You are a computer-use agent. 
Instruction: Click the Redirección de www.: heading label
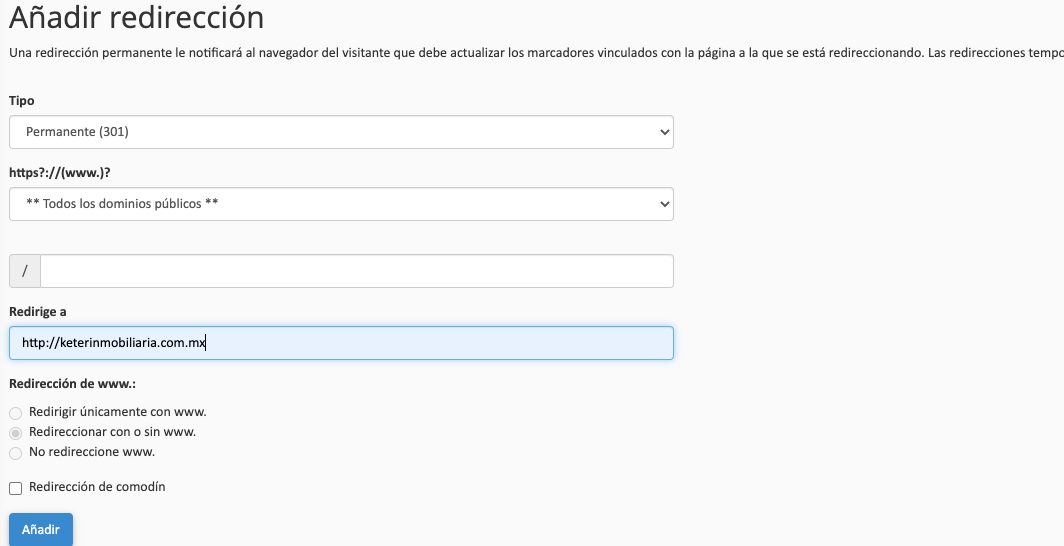coord(72,384)
